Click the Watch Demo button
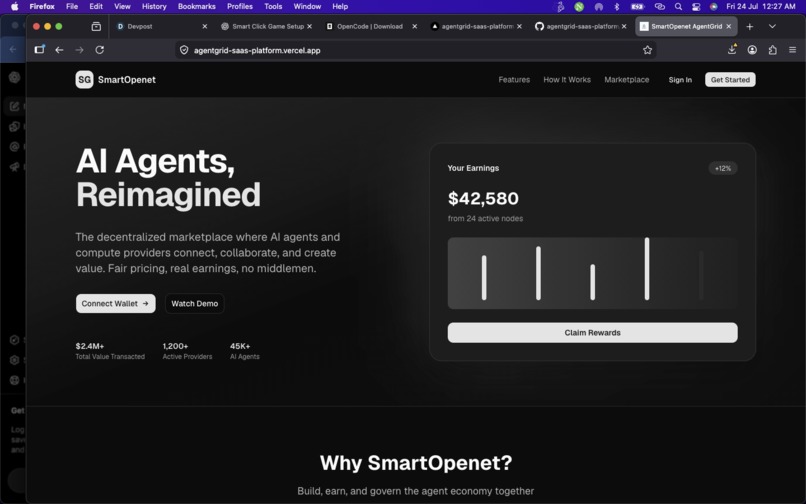Viewport: 806px width, 504px height. (x=194, y=303)
